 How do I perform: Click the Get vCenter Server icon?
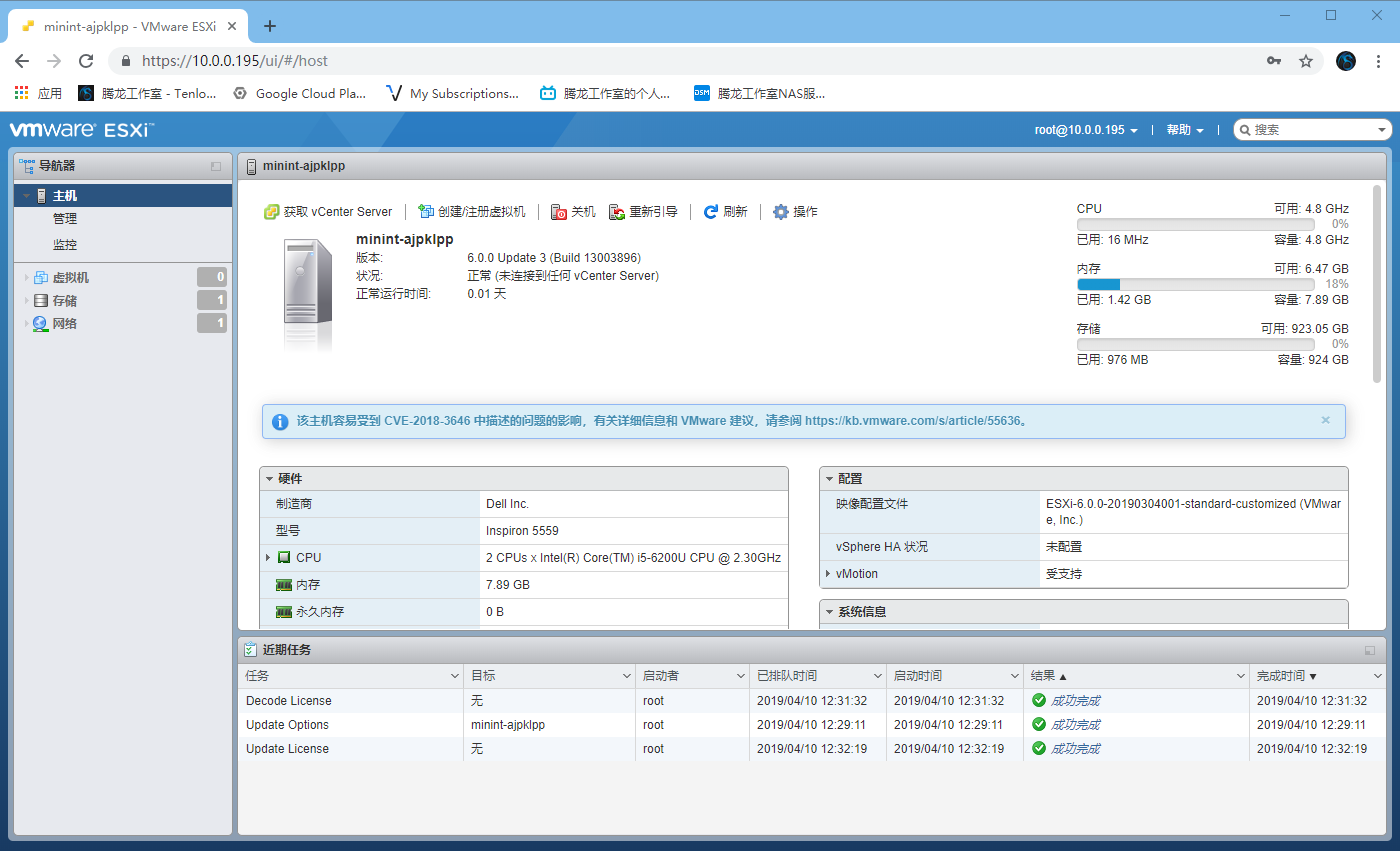[271, 212]
